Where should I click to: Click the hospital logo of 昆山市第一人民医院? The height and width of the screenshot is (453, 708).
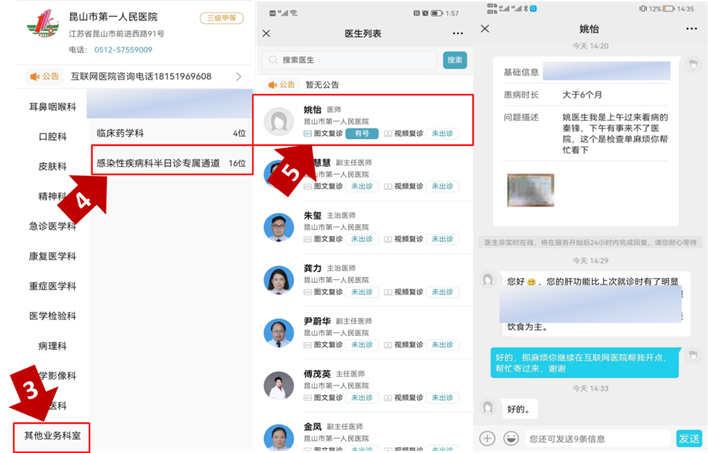[43, 23]
